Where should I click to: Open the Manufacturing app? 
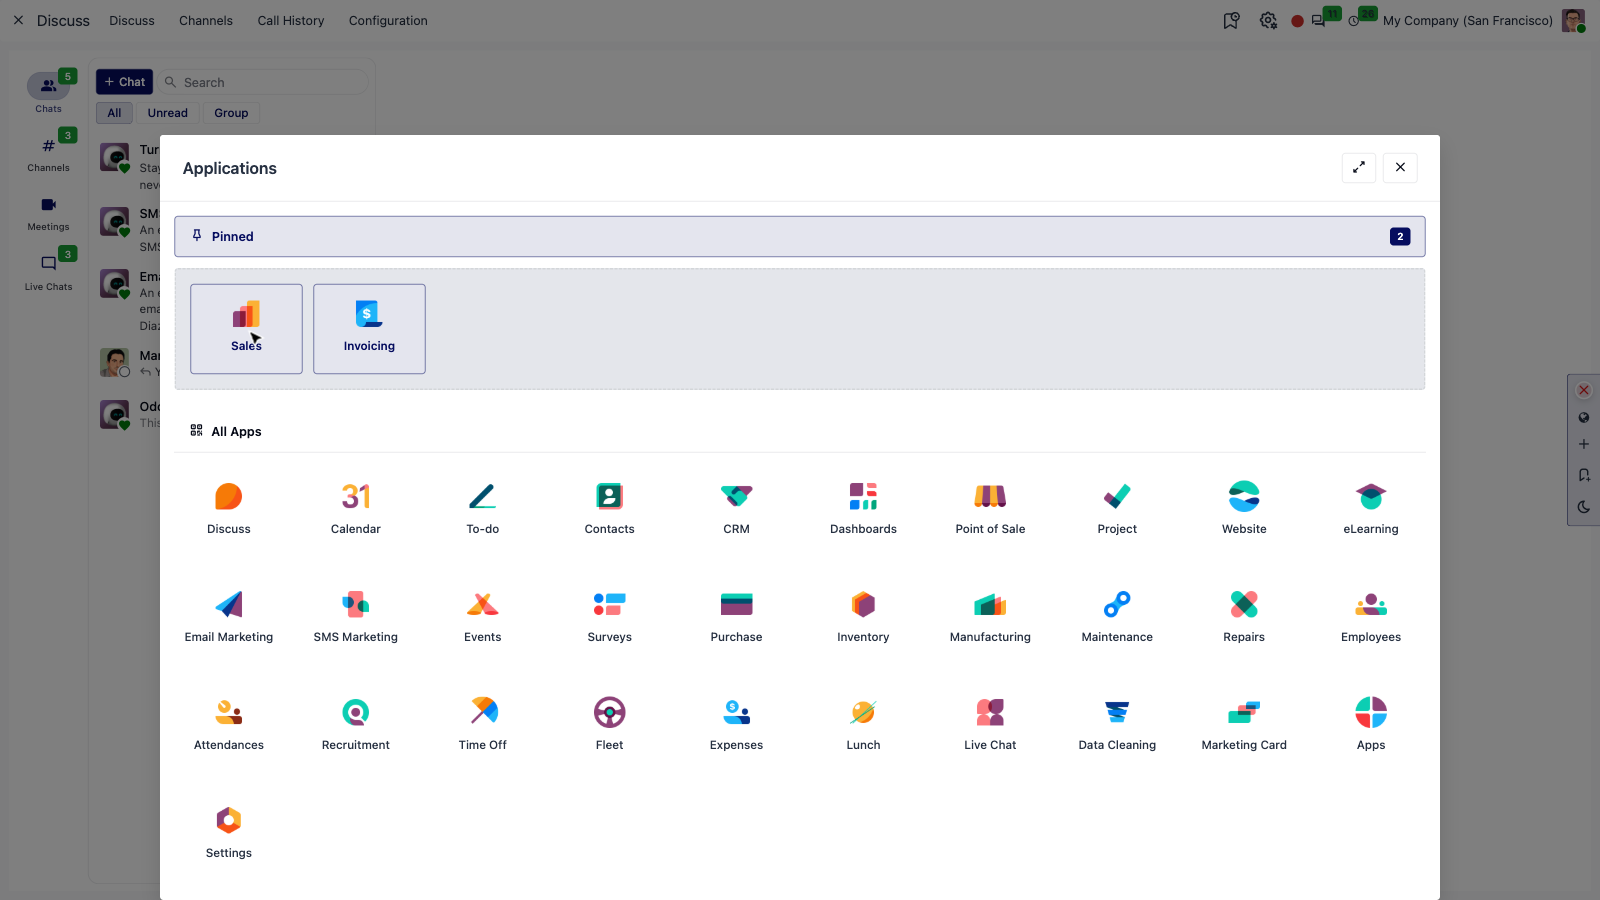pyautogui.click(x=991, y=616)
